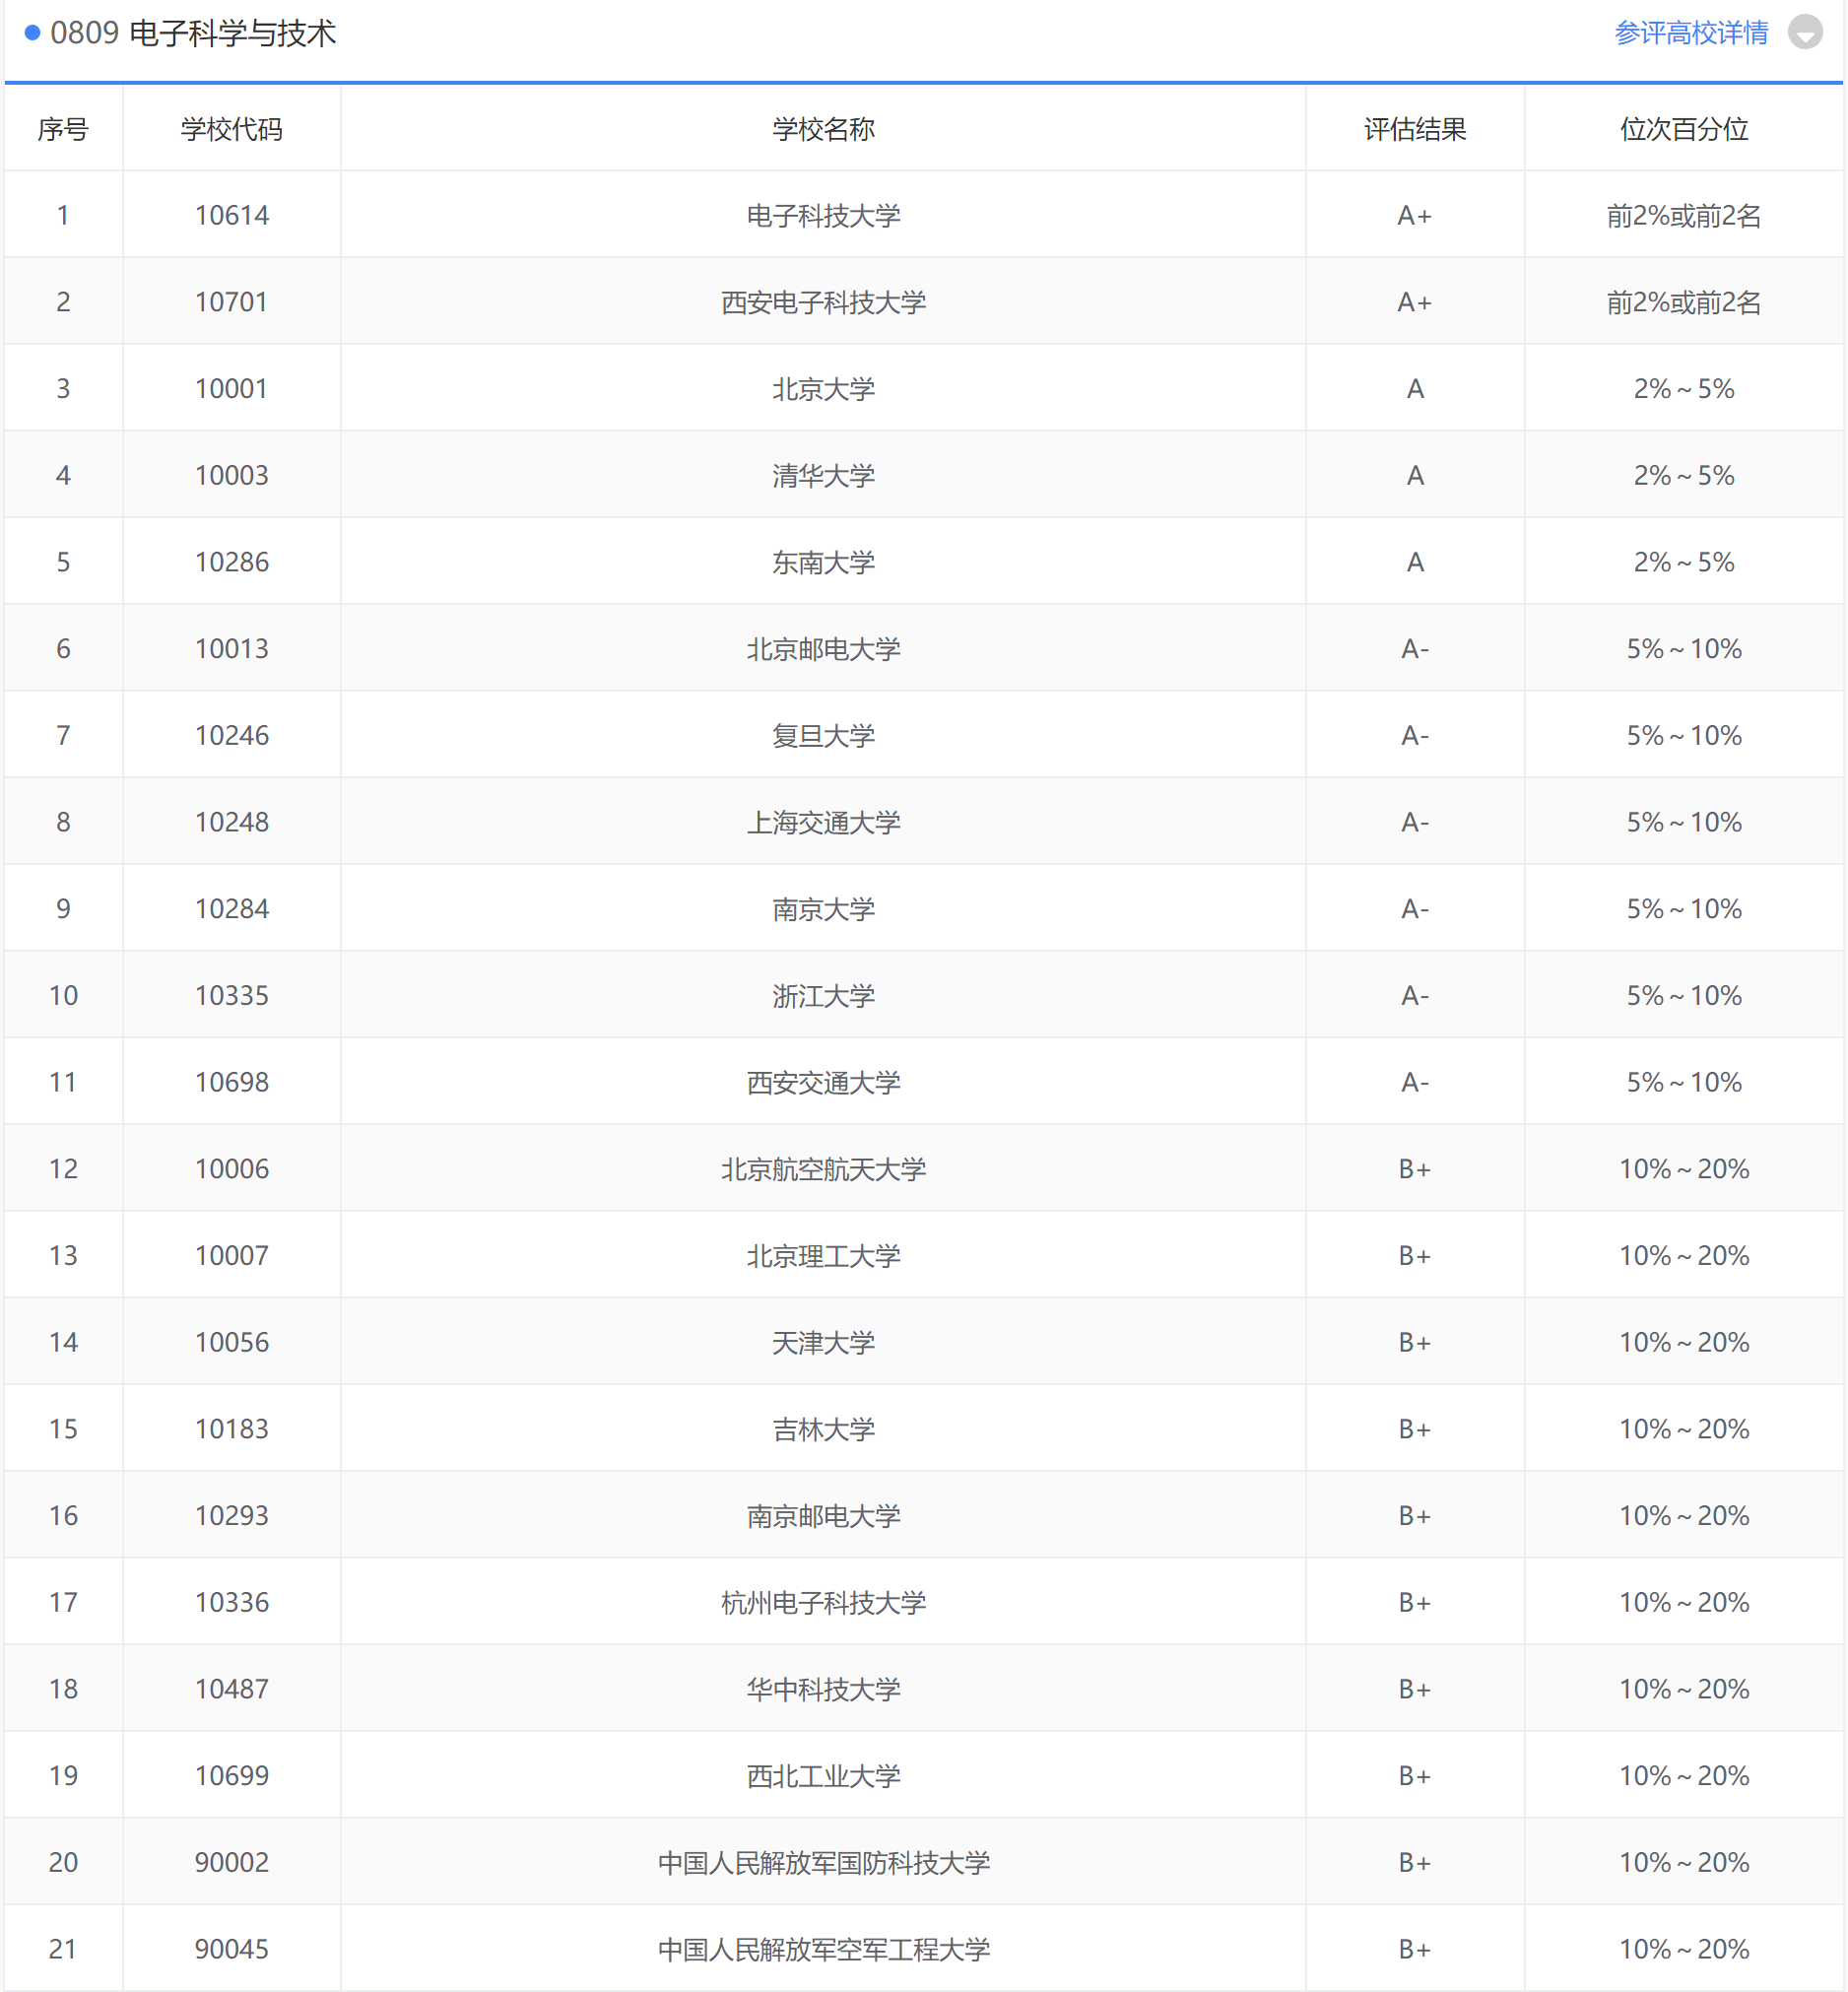Click school code 10013

[232, 649]
